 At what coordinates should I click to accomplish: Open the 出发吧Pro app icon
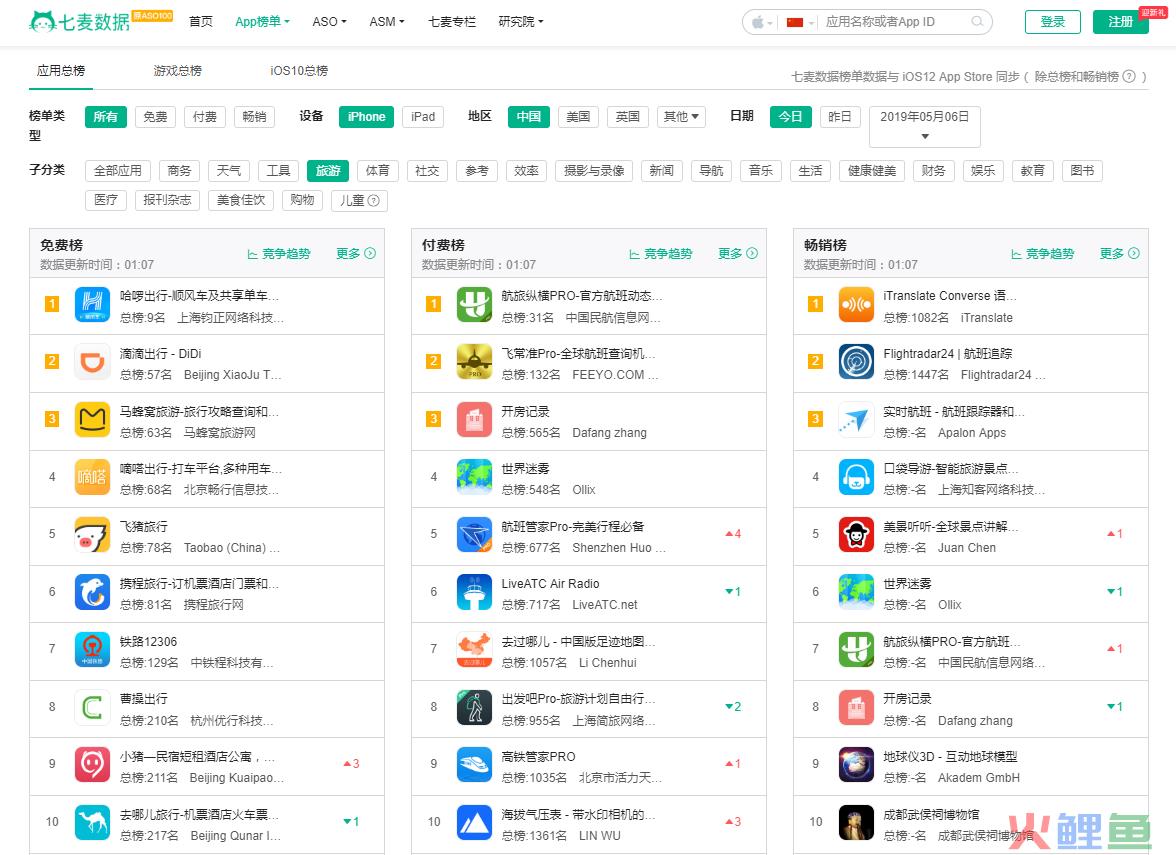474,707
